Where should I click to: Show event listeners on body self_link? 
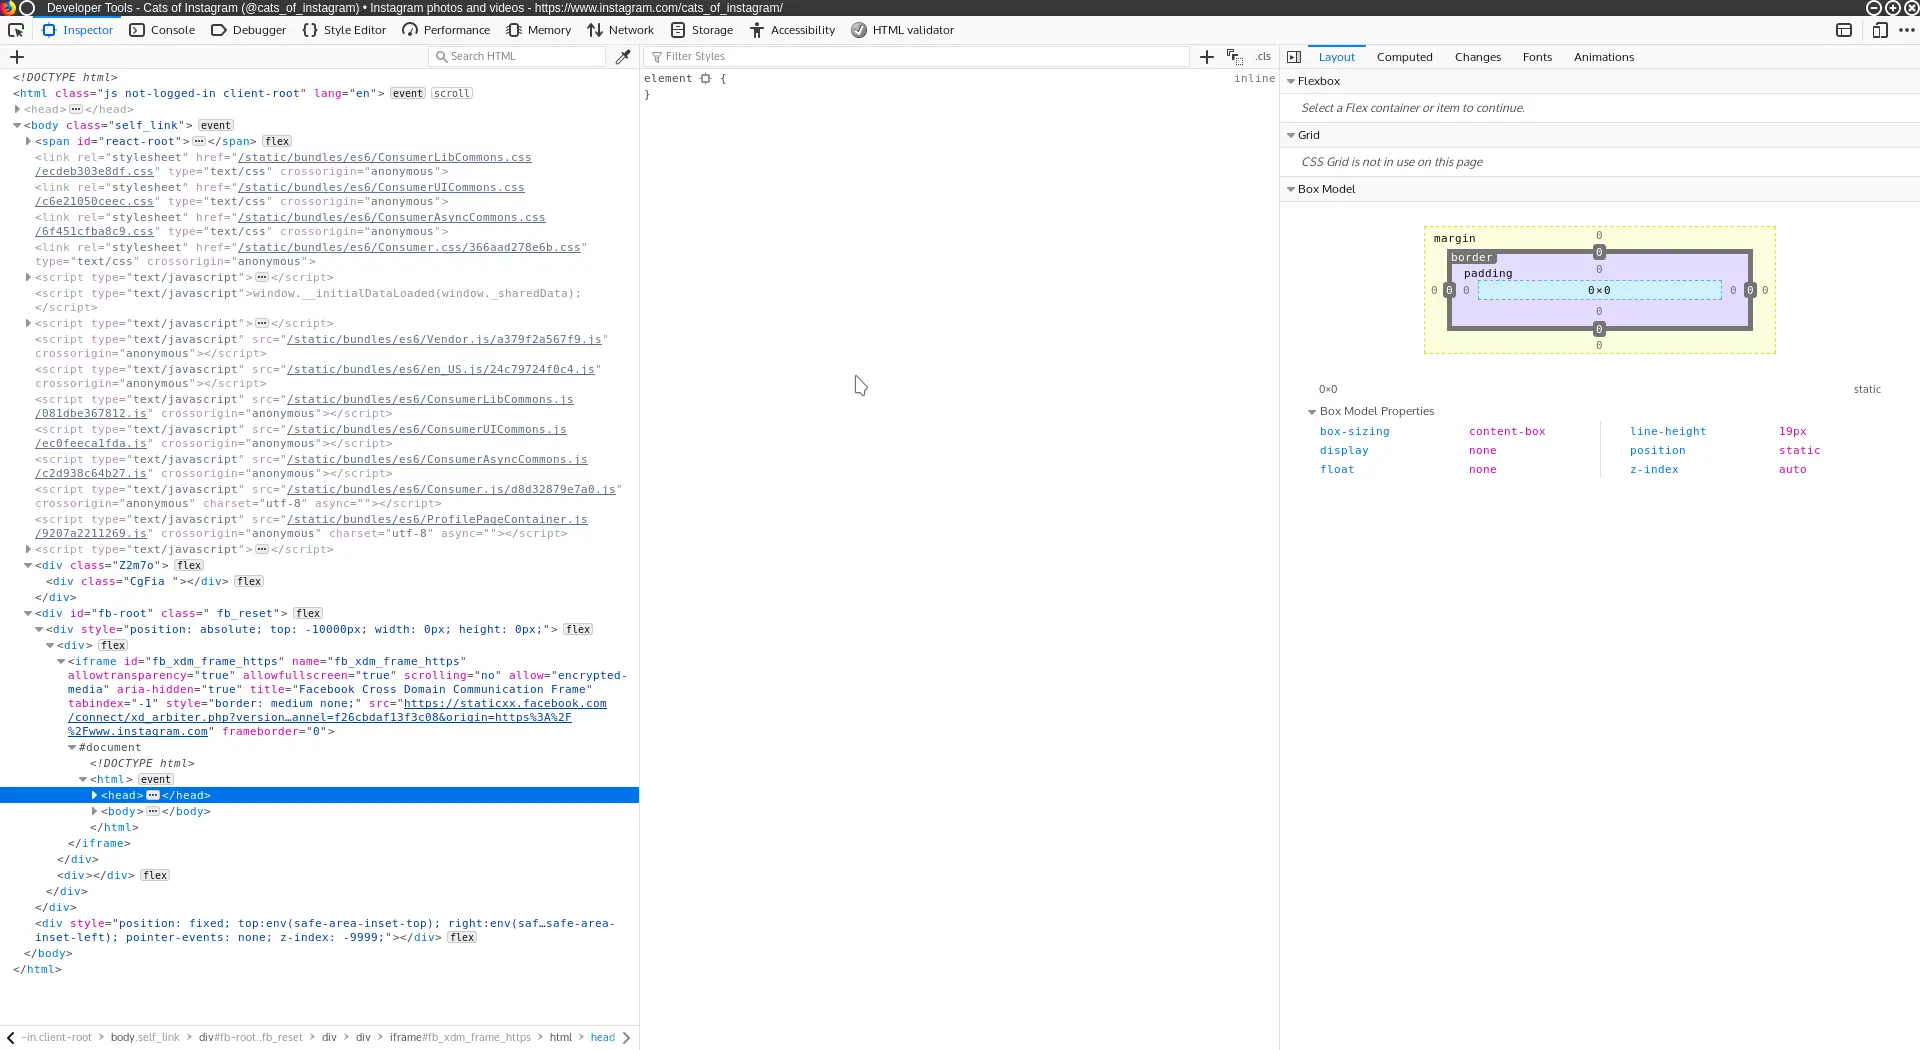pyautogui.click(x=216, y=125)
